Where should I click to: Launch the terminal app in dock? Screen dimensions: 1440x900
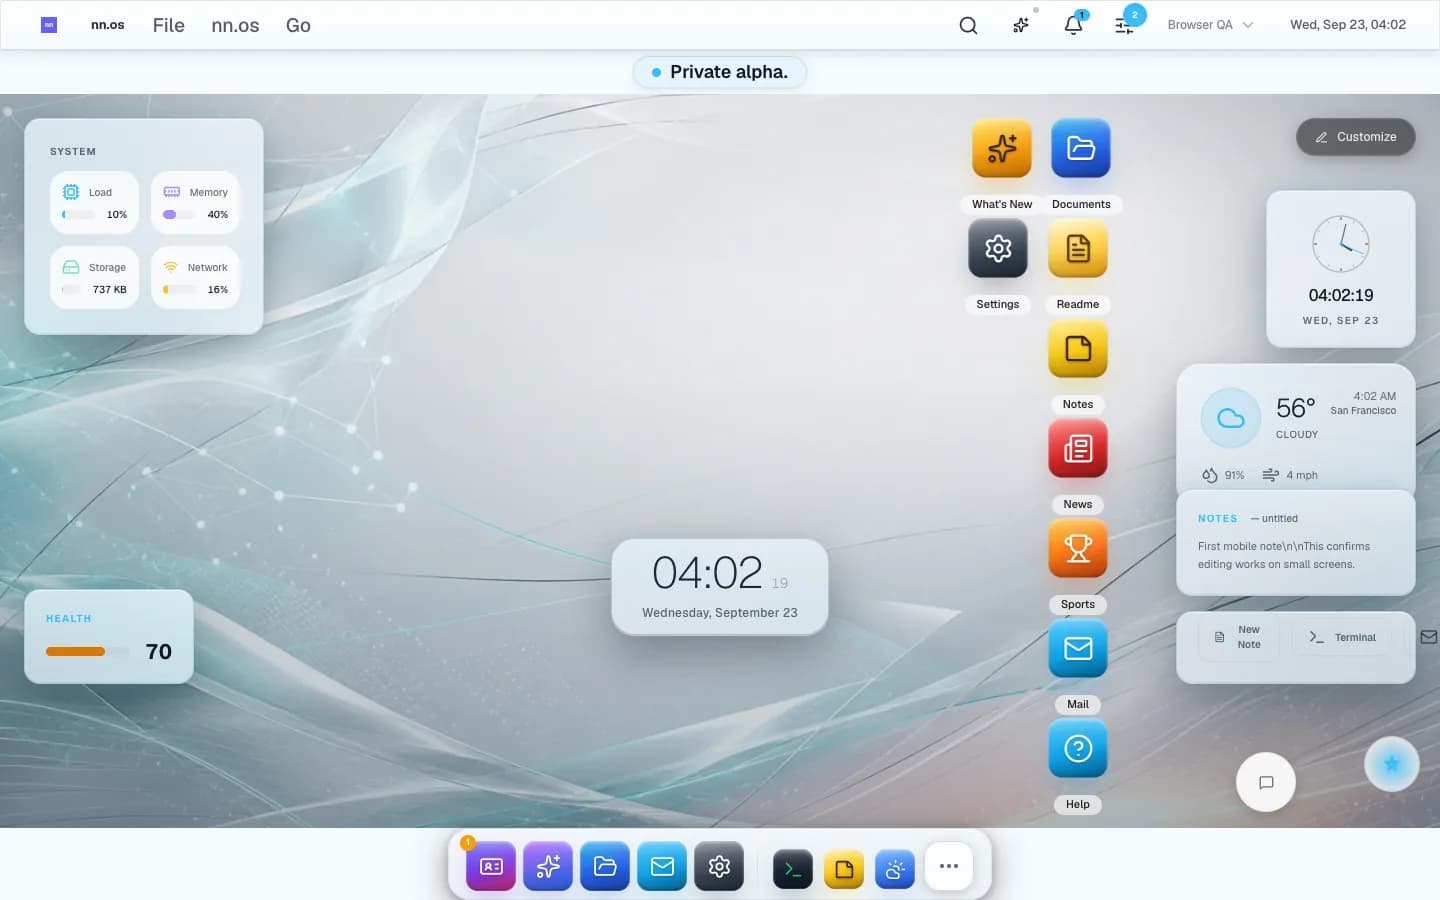click(793, 869)
